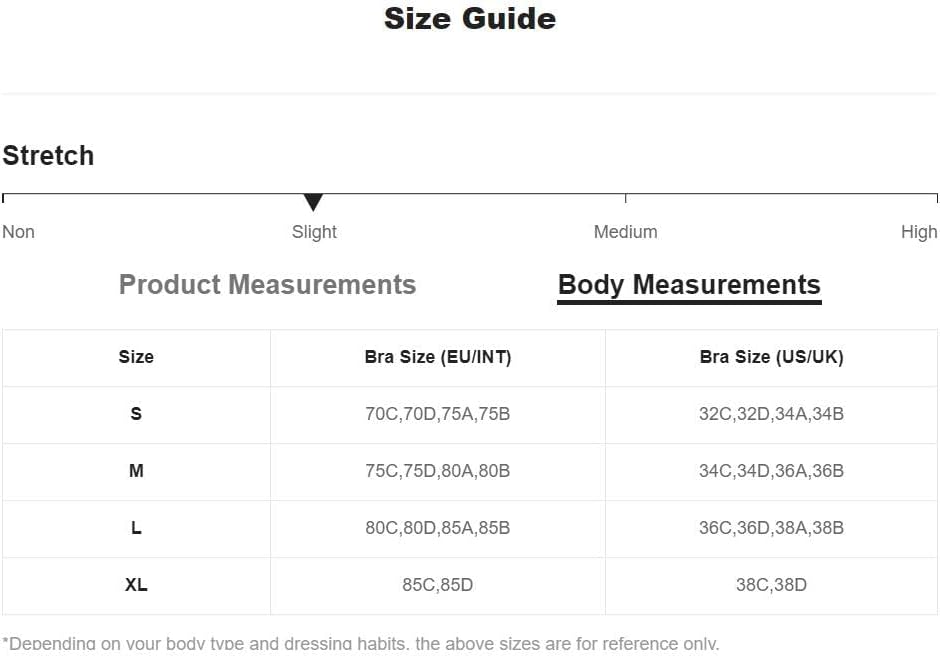
Task: Click the Slight stretch label
Action: pyautogui.click(x=314, y=231)
